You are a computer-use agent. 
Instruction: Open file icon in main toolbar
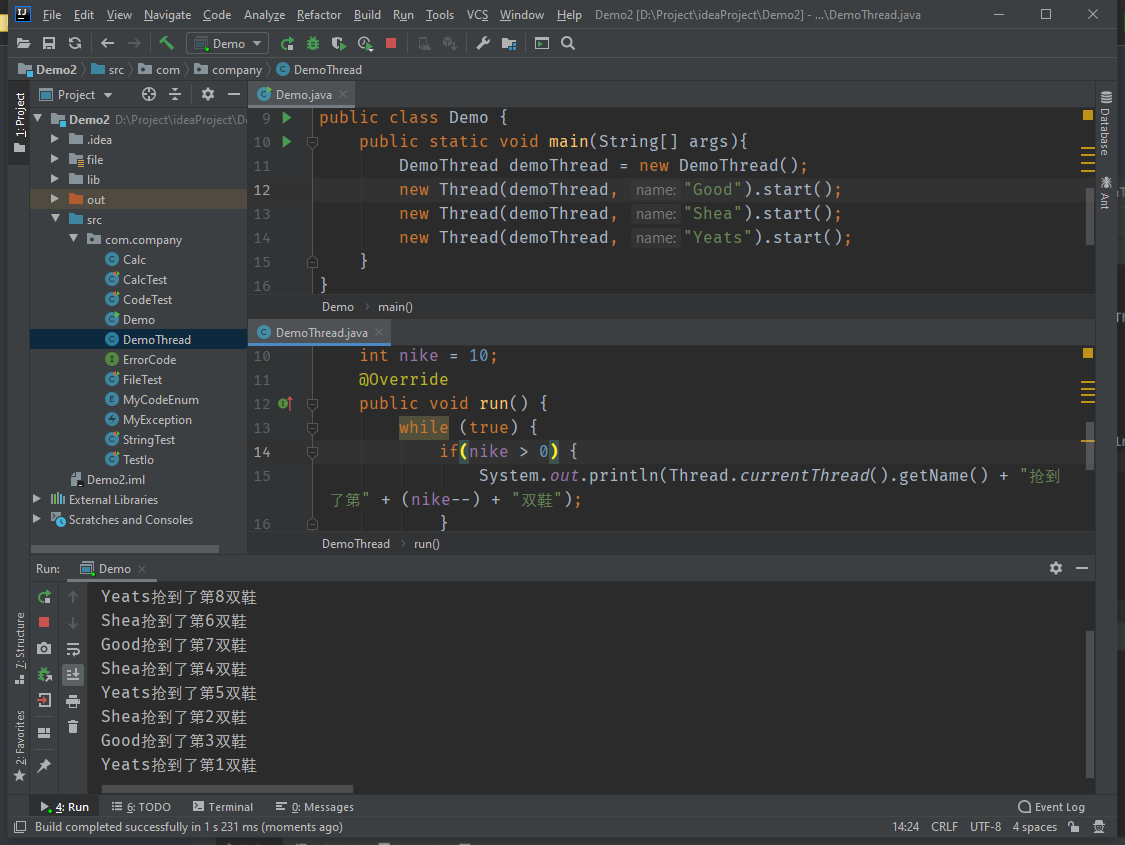pyautogui.click(x=23, y=44)
